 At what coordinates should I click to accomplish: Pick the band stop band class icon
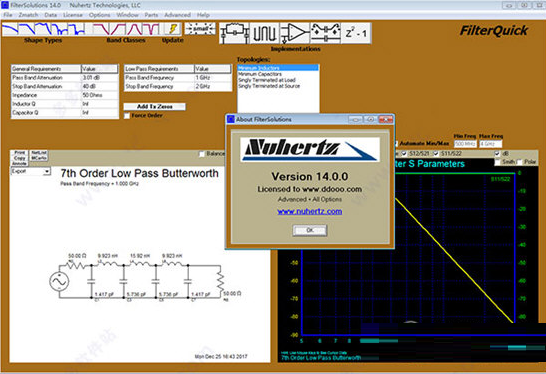[151, 29]
